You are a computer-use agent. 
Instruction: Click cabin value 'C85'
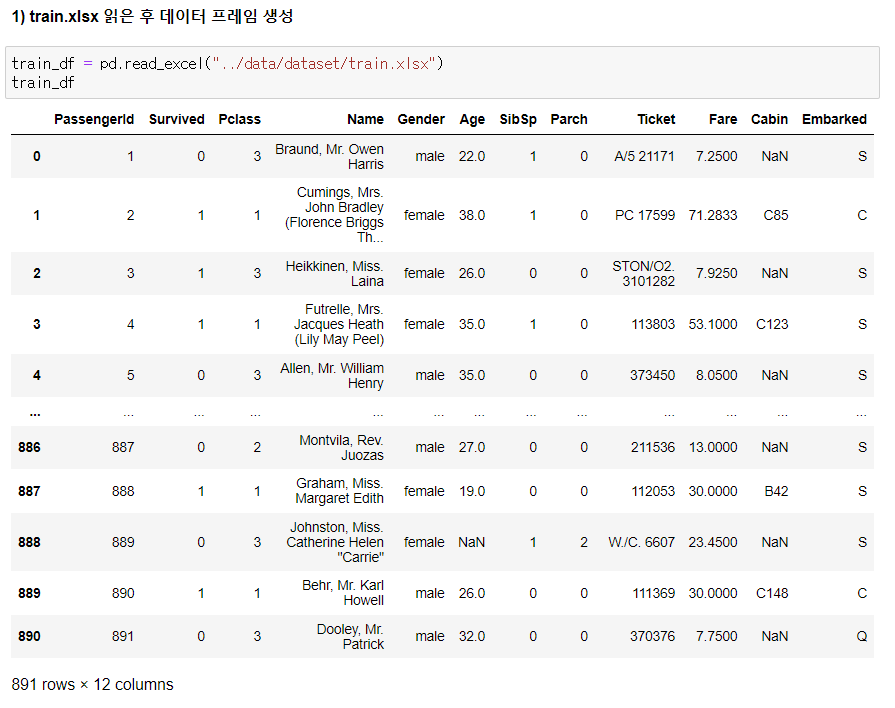coord(776,215)
